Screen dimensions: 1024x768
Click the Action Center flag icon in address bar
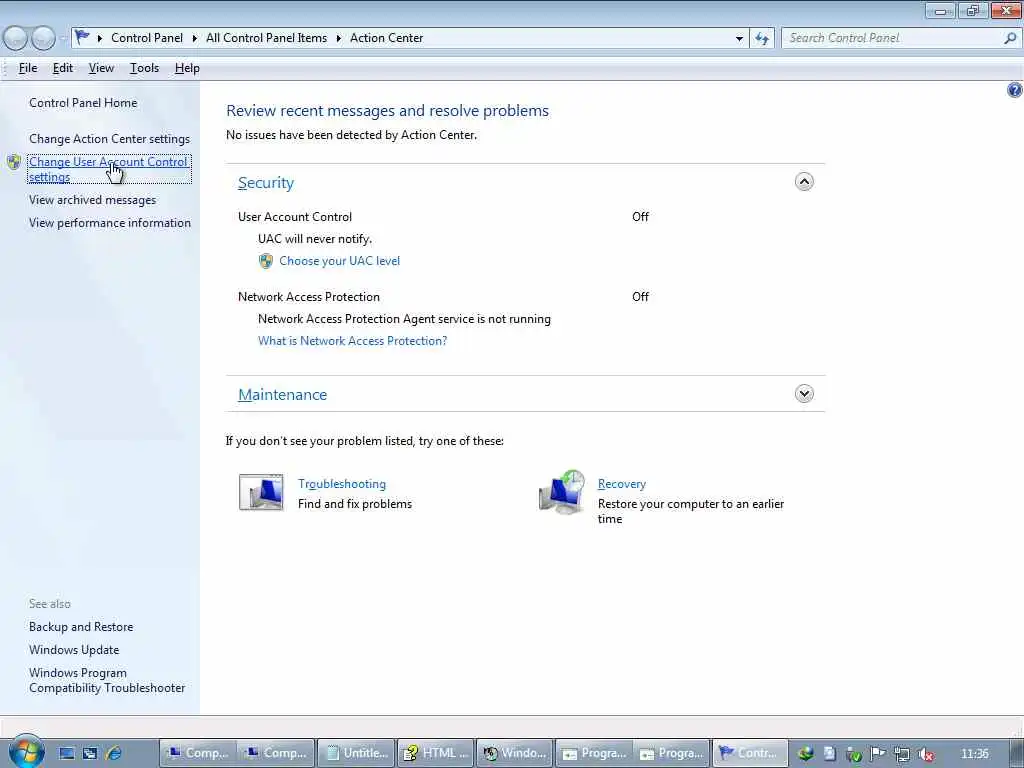[x=82, y=37]
